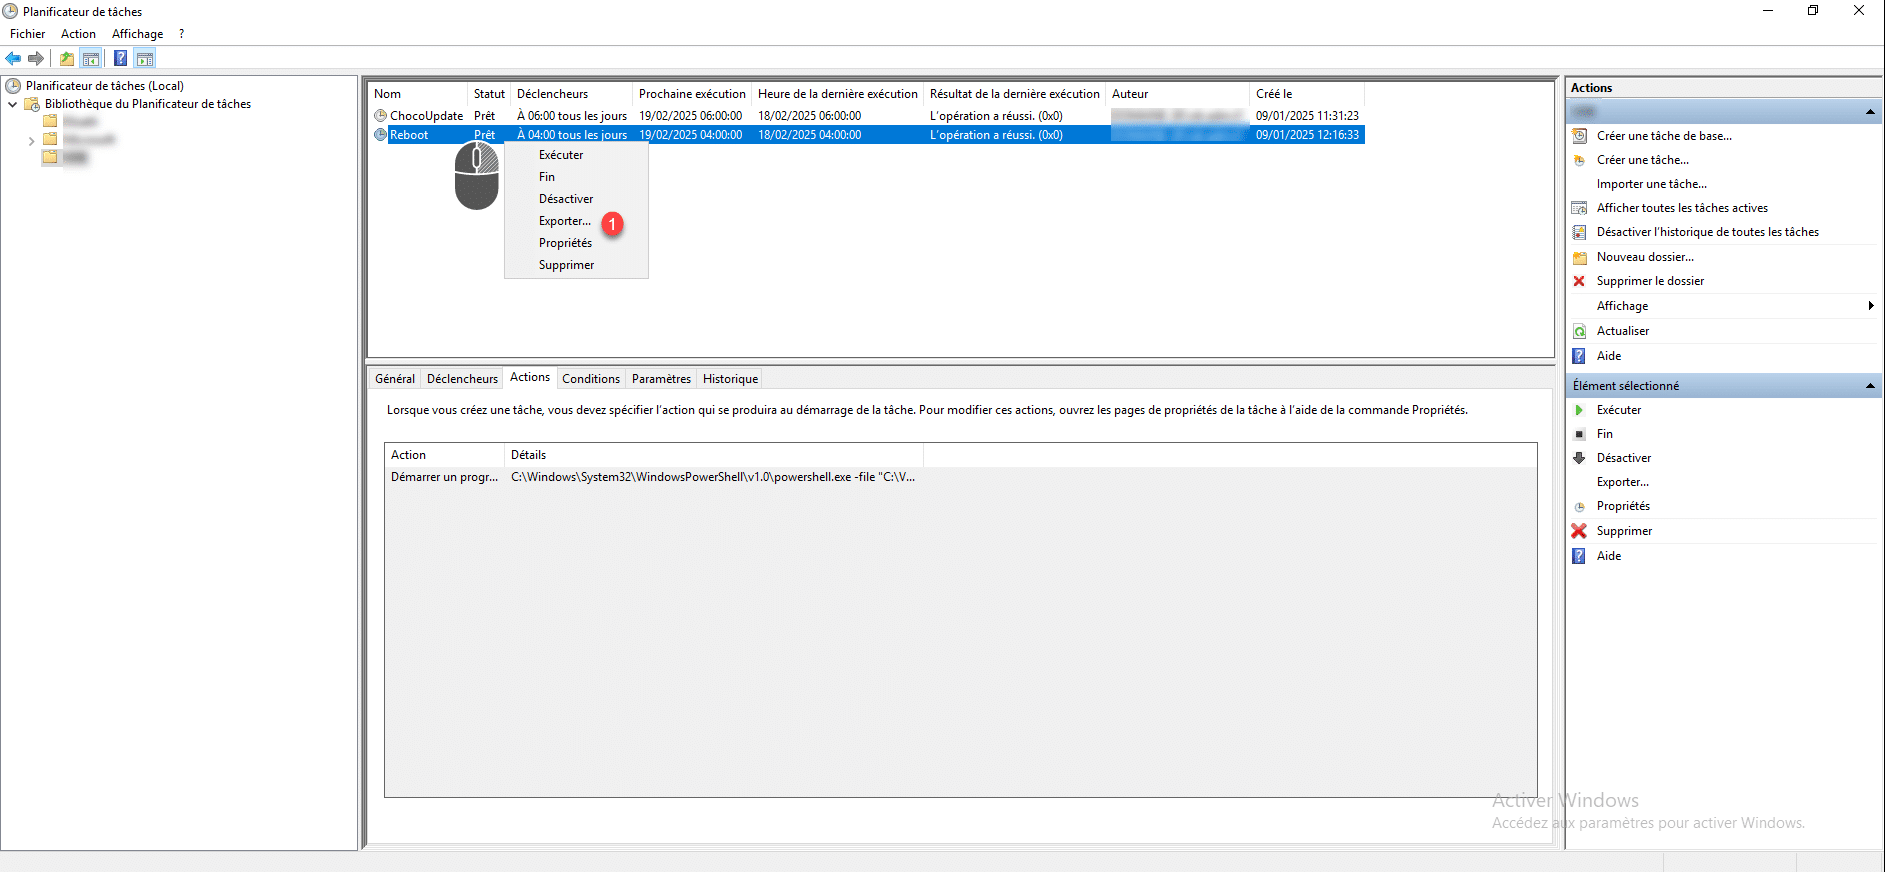Click the green Exécuter play icon

click(1579, 410)
